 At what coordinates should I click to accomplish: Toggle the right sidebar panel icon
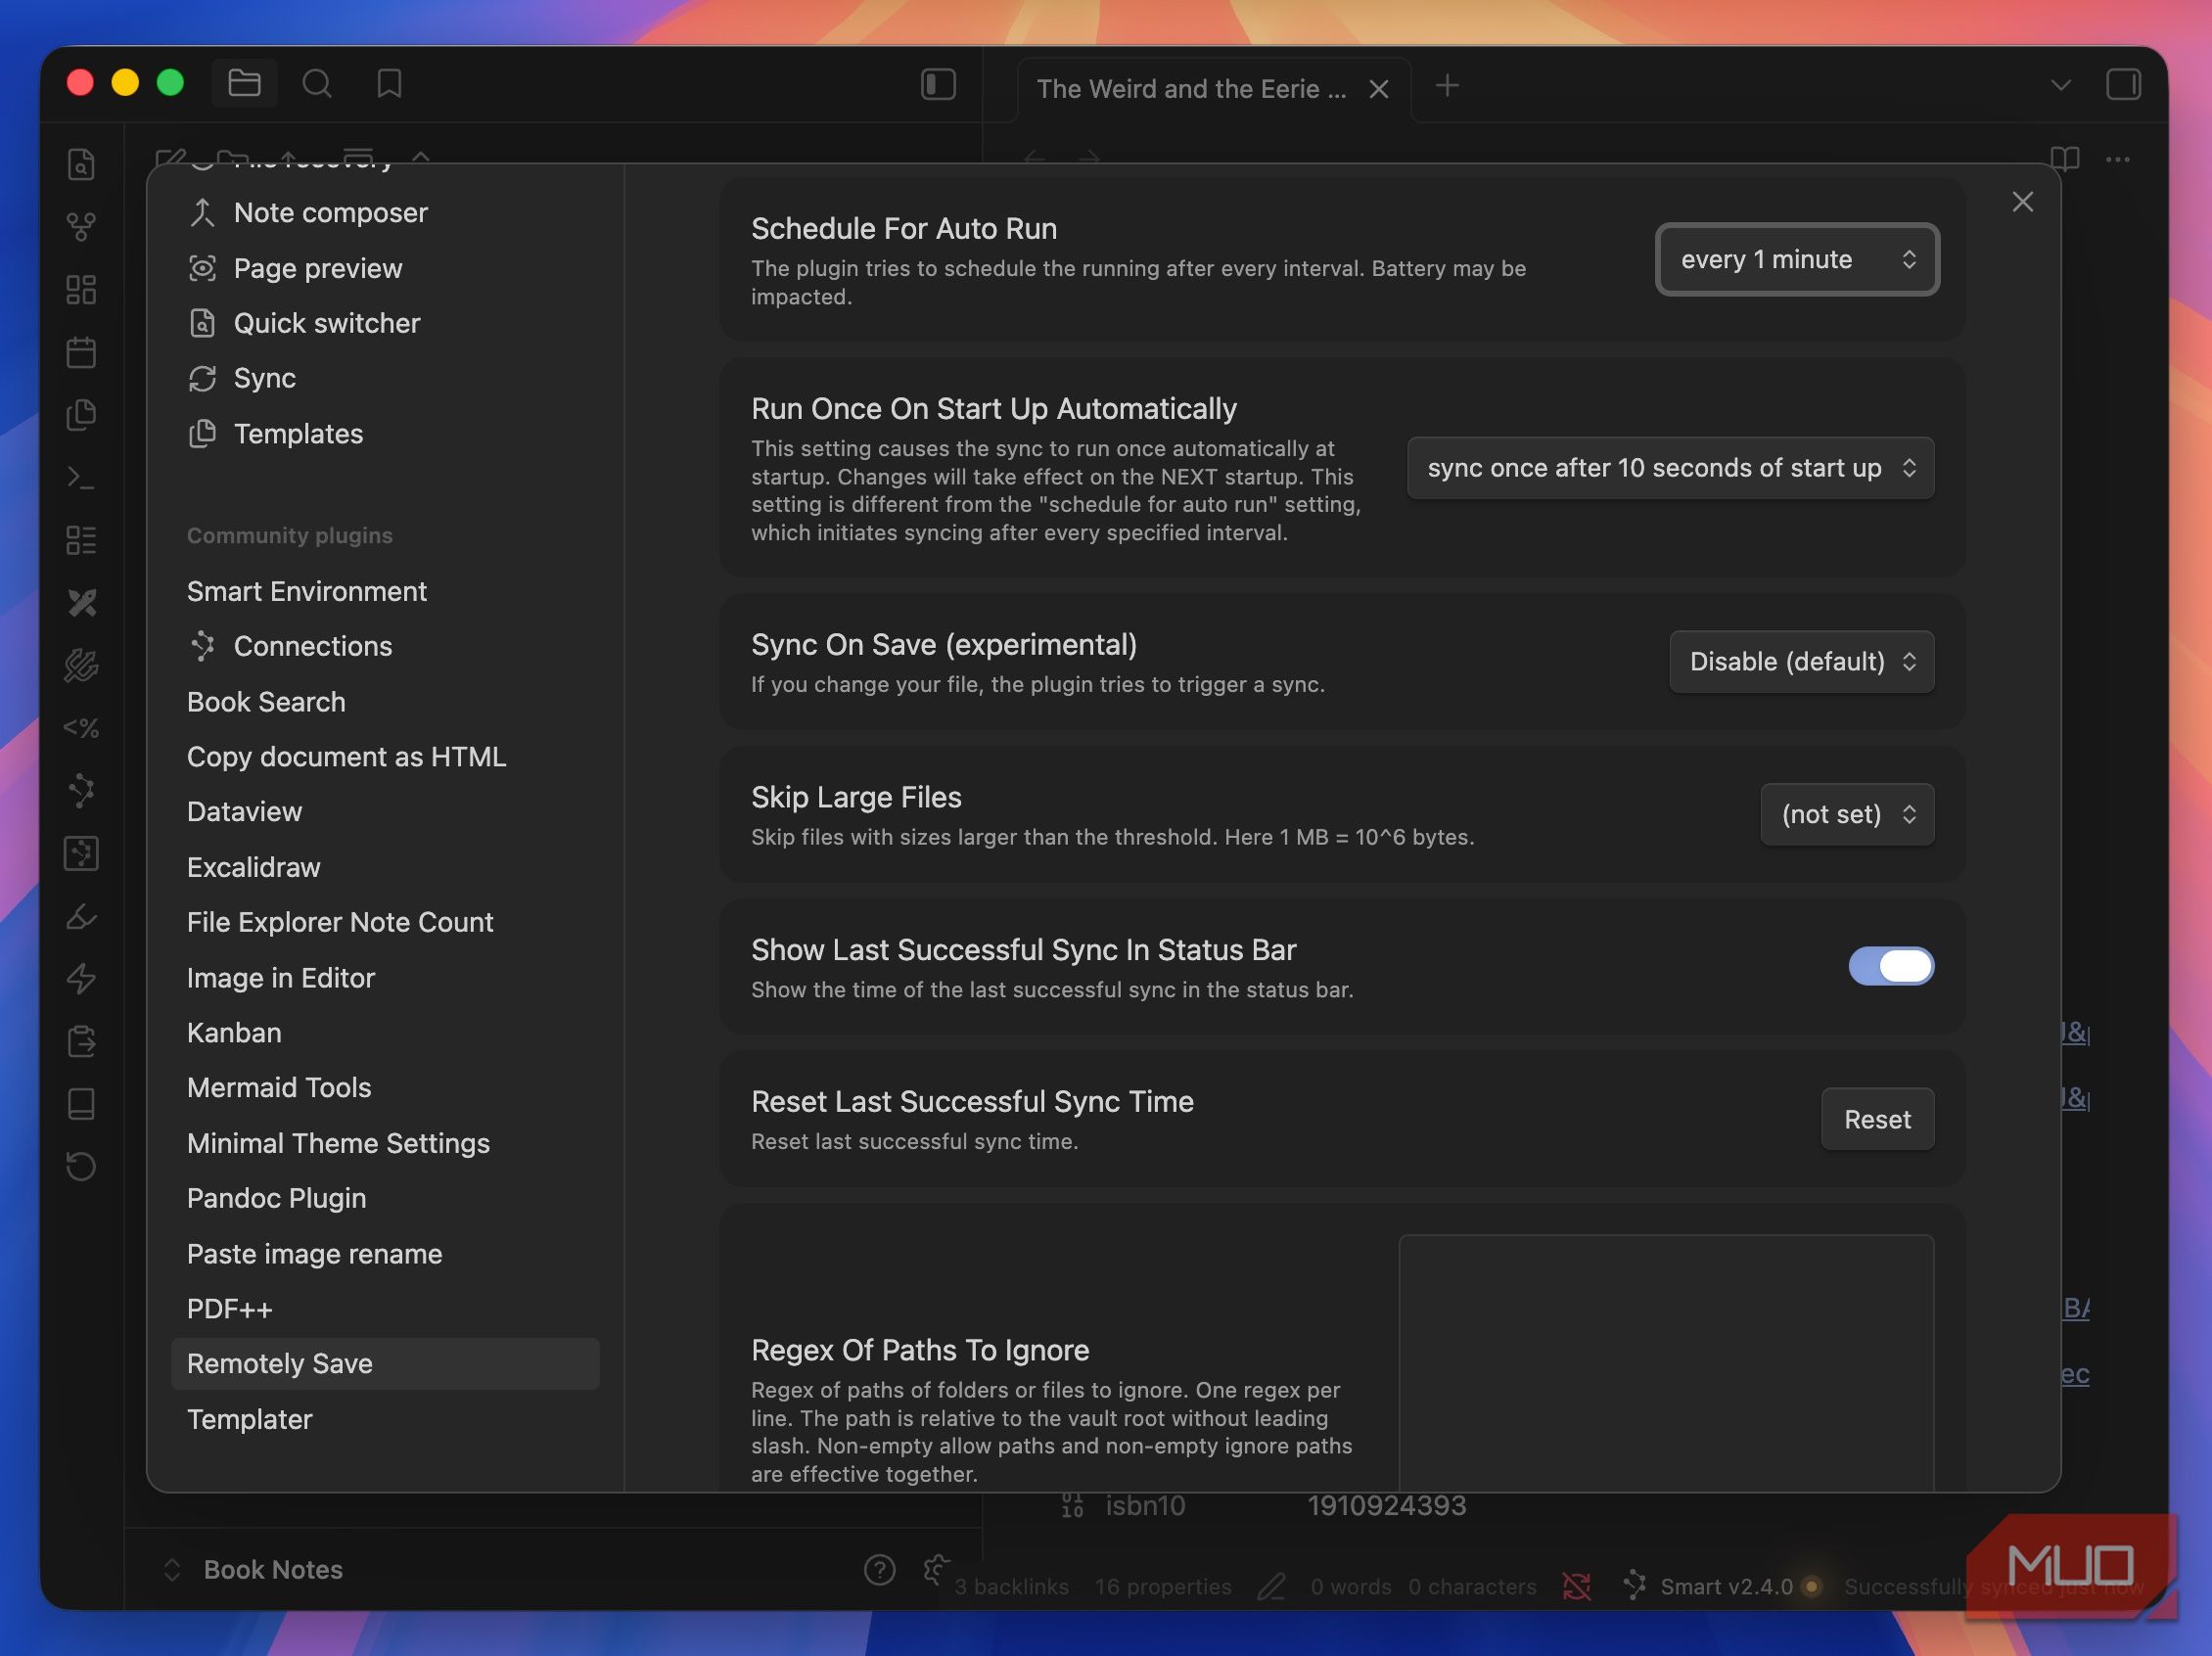pos(2123,84)
